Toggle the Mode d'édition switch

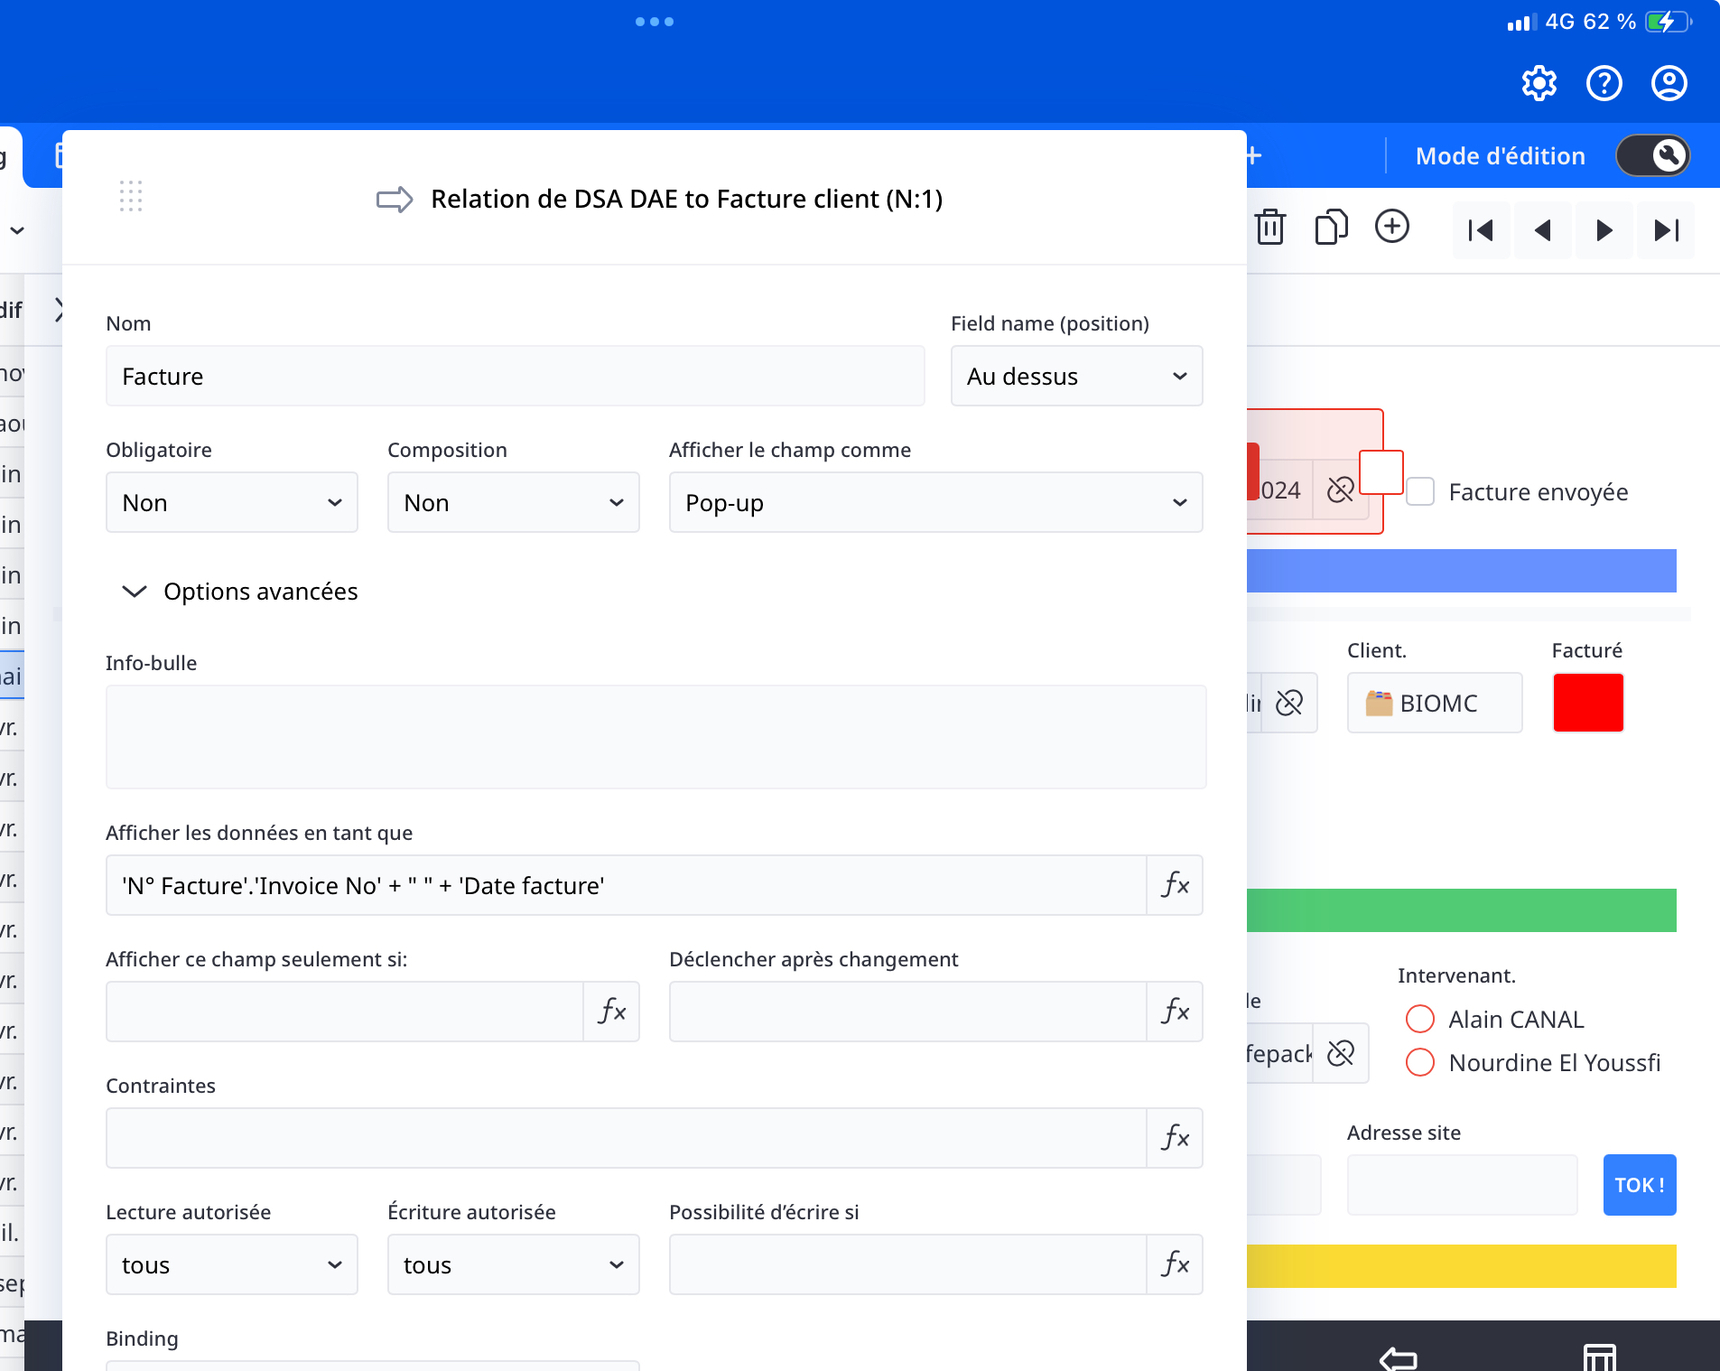[x=1653, y=156]
